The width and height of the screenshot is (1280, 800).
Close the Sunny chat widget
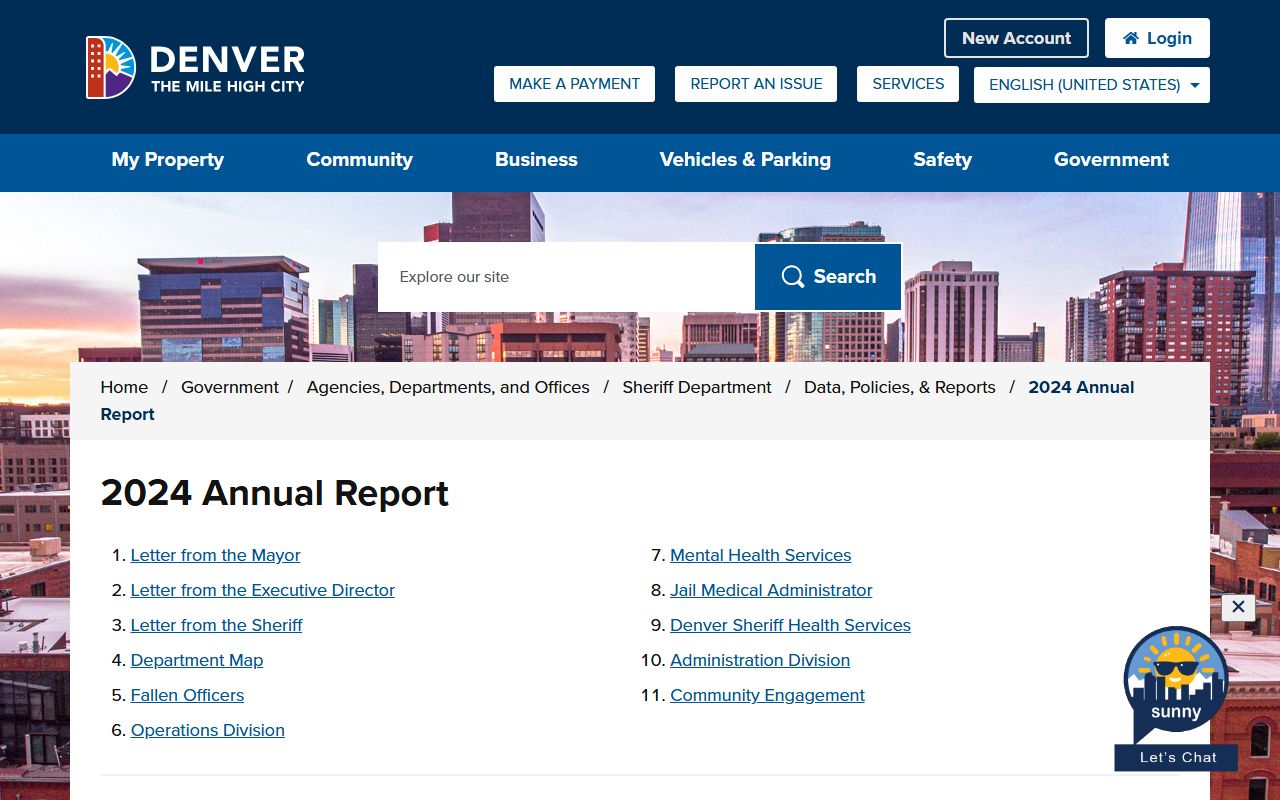1238,607
